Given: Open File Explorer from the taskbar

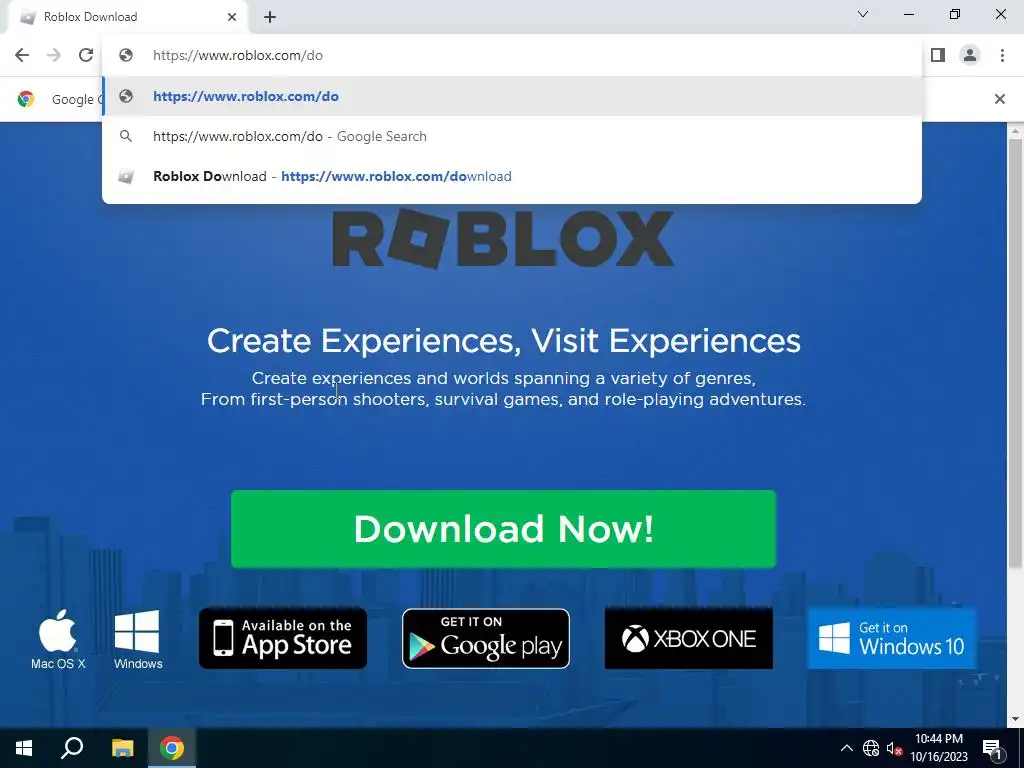Looking at the screenshot, I should tap(122, 748).
